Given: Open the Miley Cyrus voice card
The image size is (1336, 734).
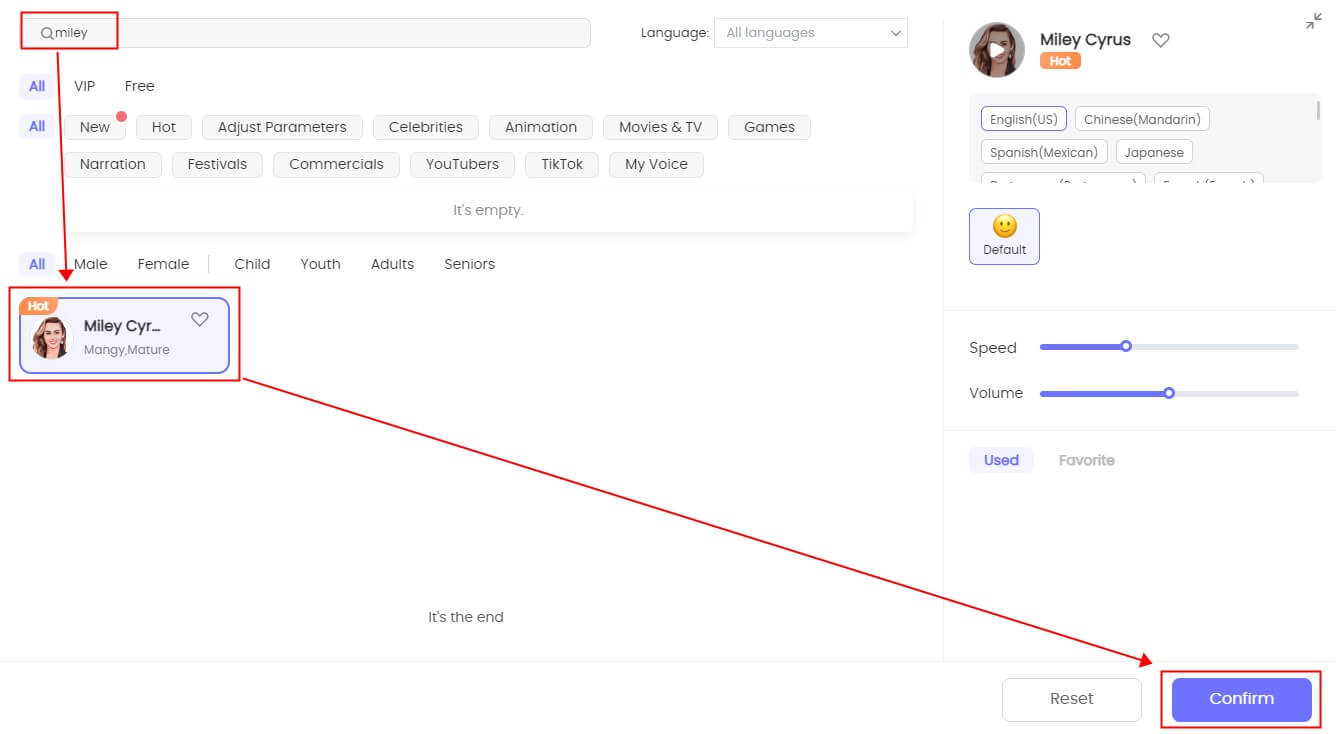Looking at the screenshot, I should (x=124, y=335).
